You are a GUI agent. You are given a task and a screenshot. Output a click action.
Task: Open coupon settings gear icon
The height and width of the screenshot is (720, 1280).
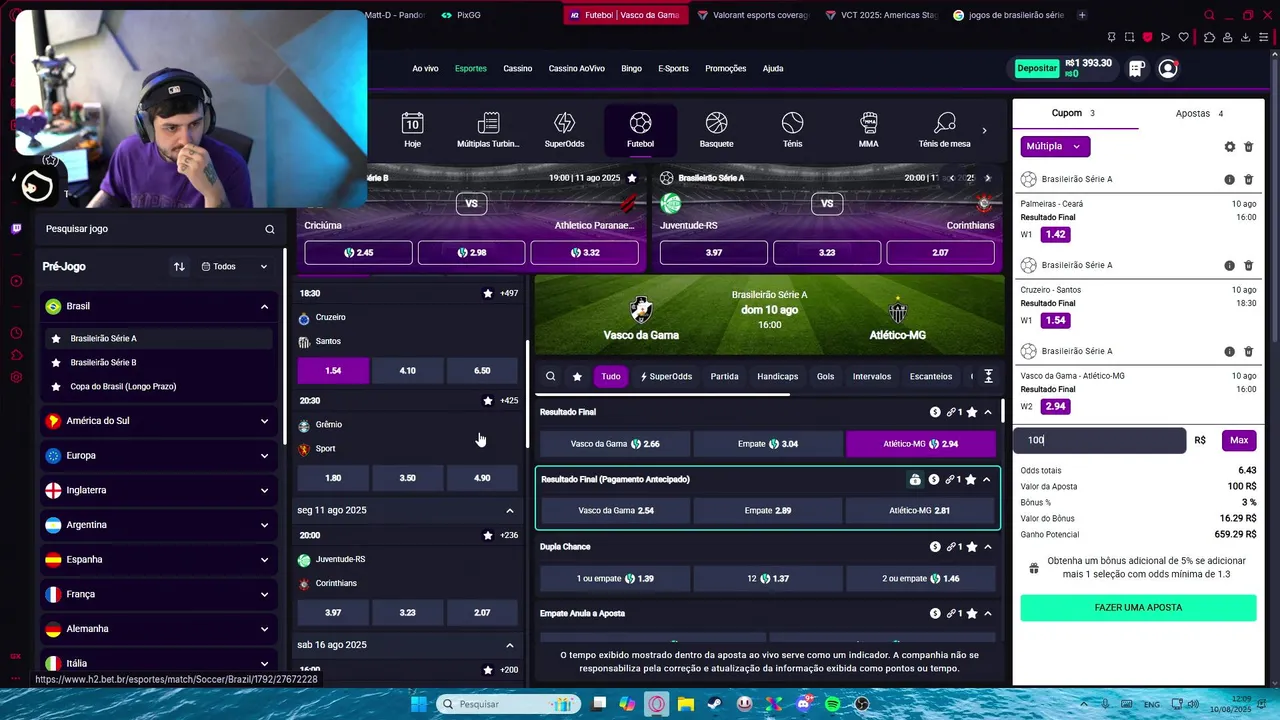click(x=1230, y=146)
